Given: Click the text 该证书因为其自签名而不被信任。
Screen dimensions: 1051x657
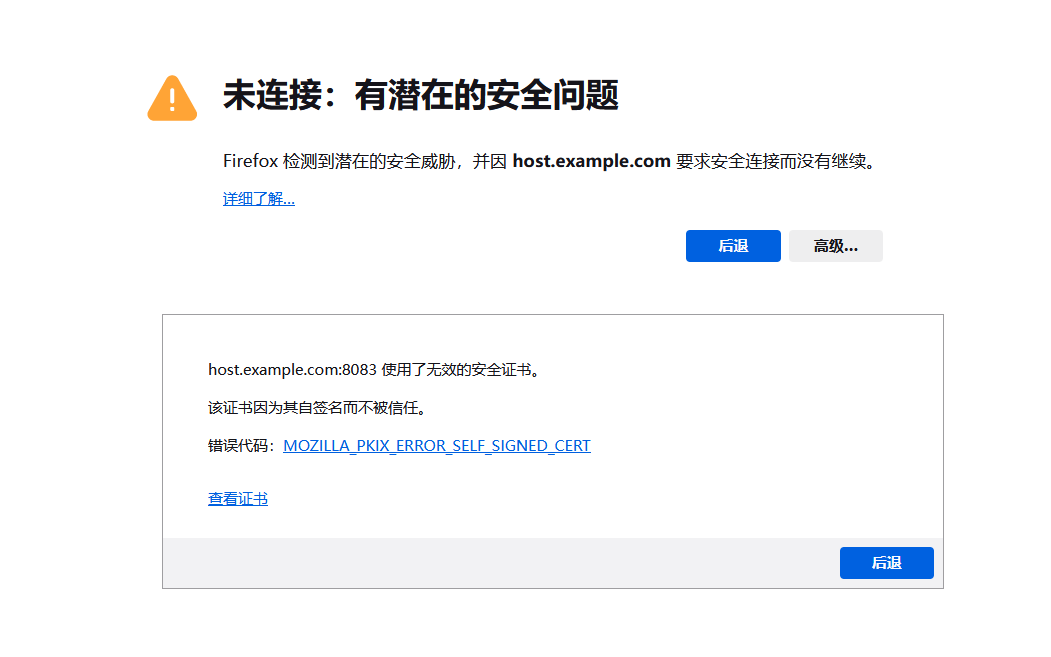Looking at the screenshot, I should tap(318, 408).
